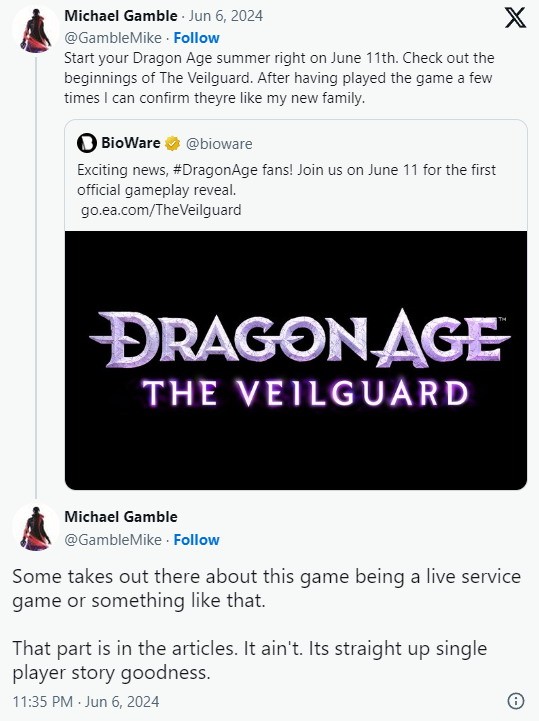Open Michael Gamble's avatar on the reply tweet
Viewport: 539px width, 721px height.
coord(35,527)
